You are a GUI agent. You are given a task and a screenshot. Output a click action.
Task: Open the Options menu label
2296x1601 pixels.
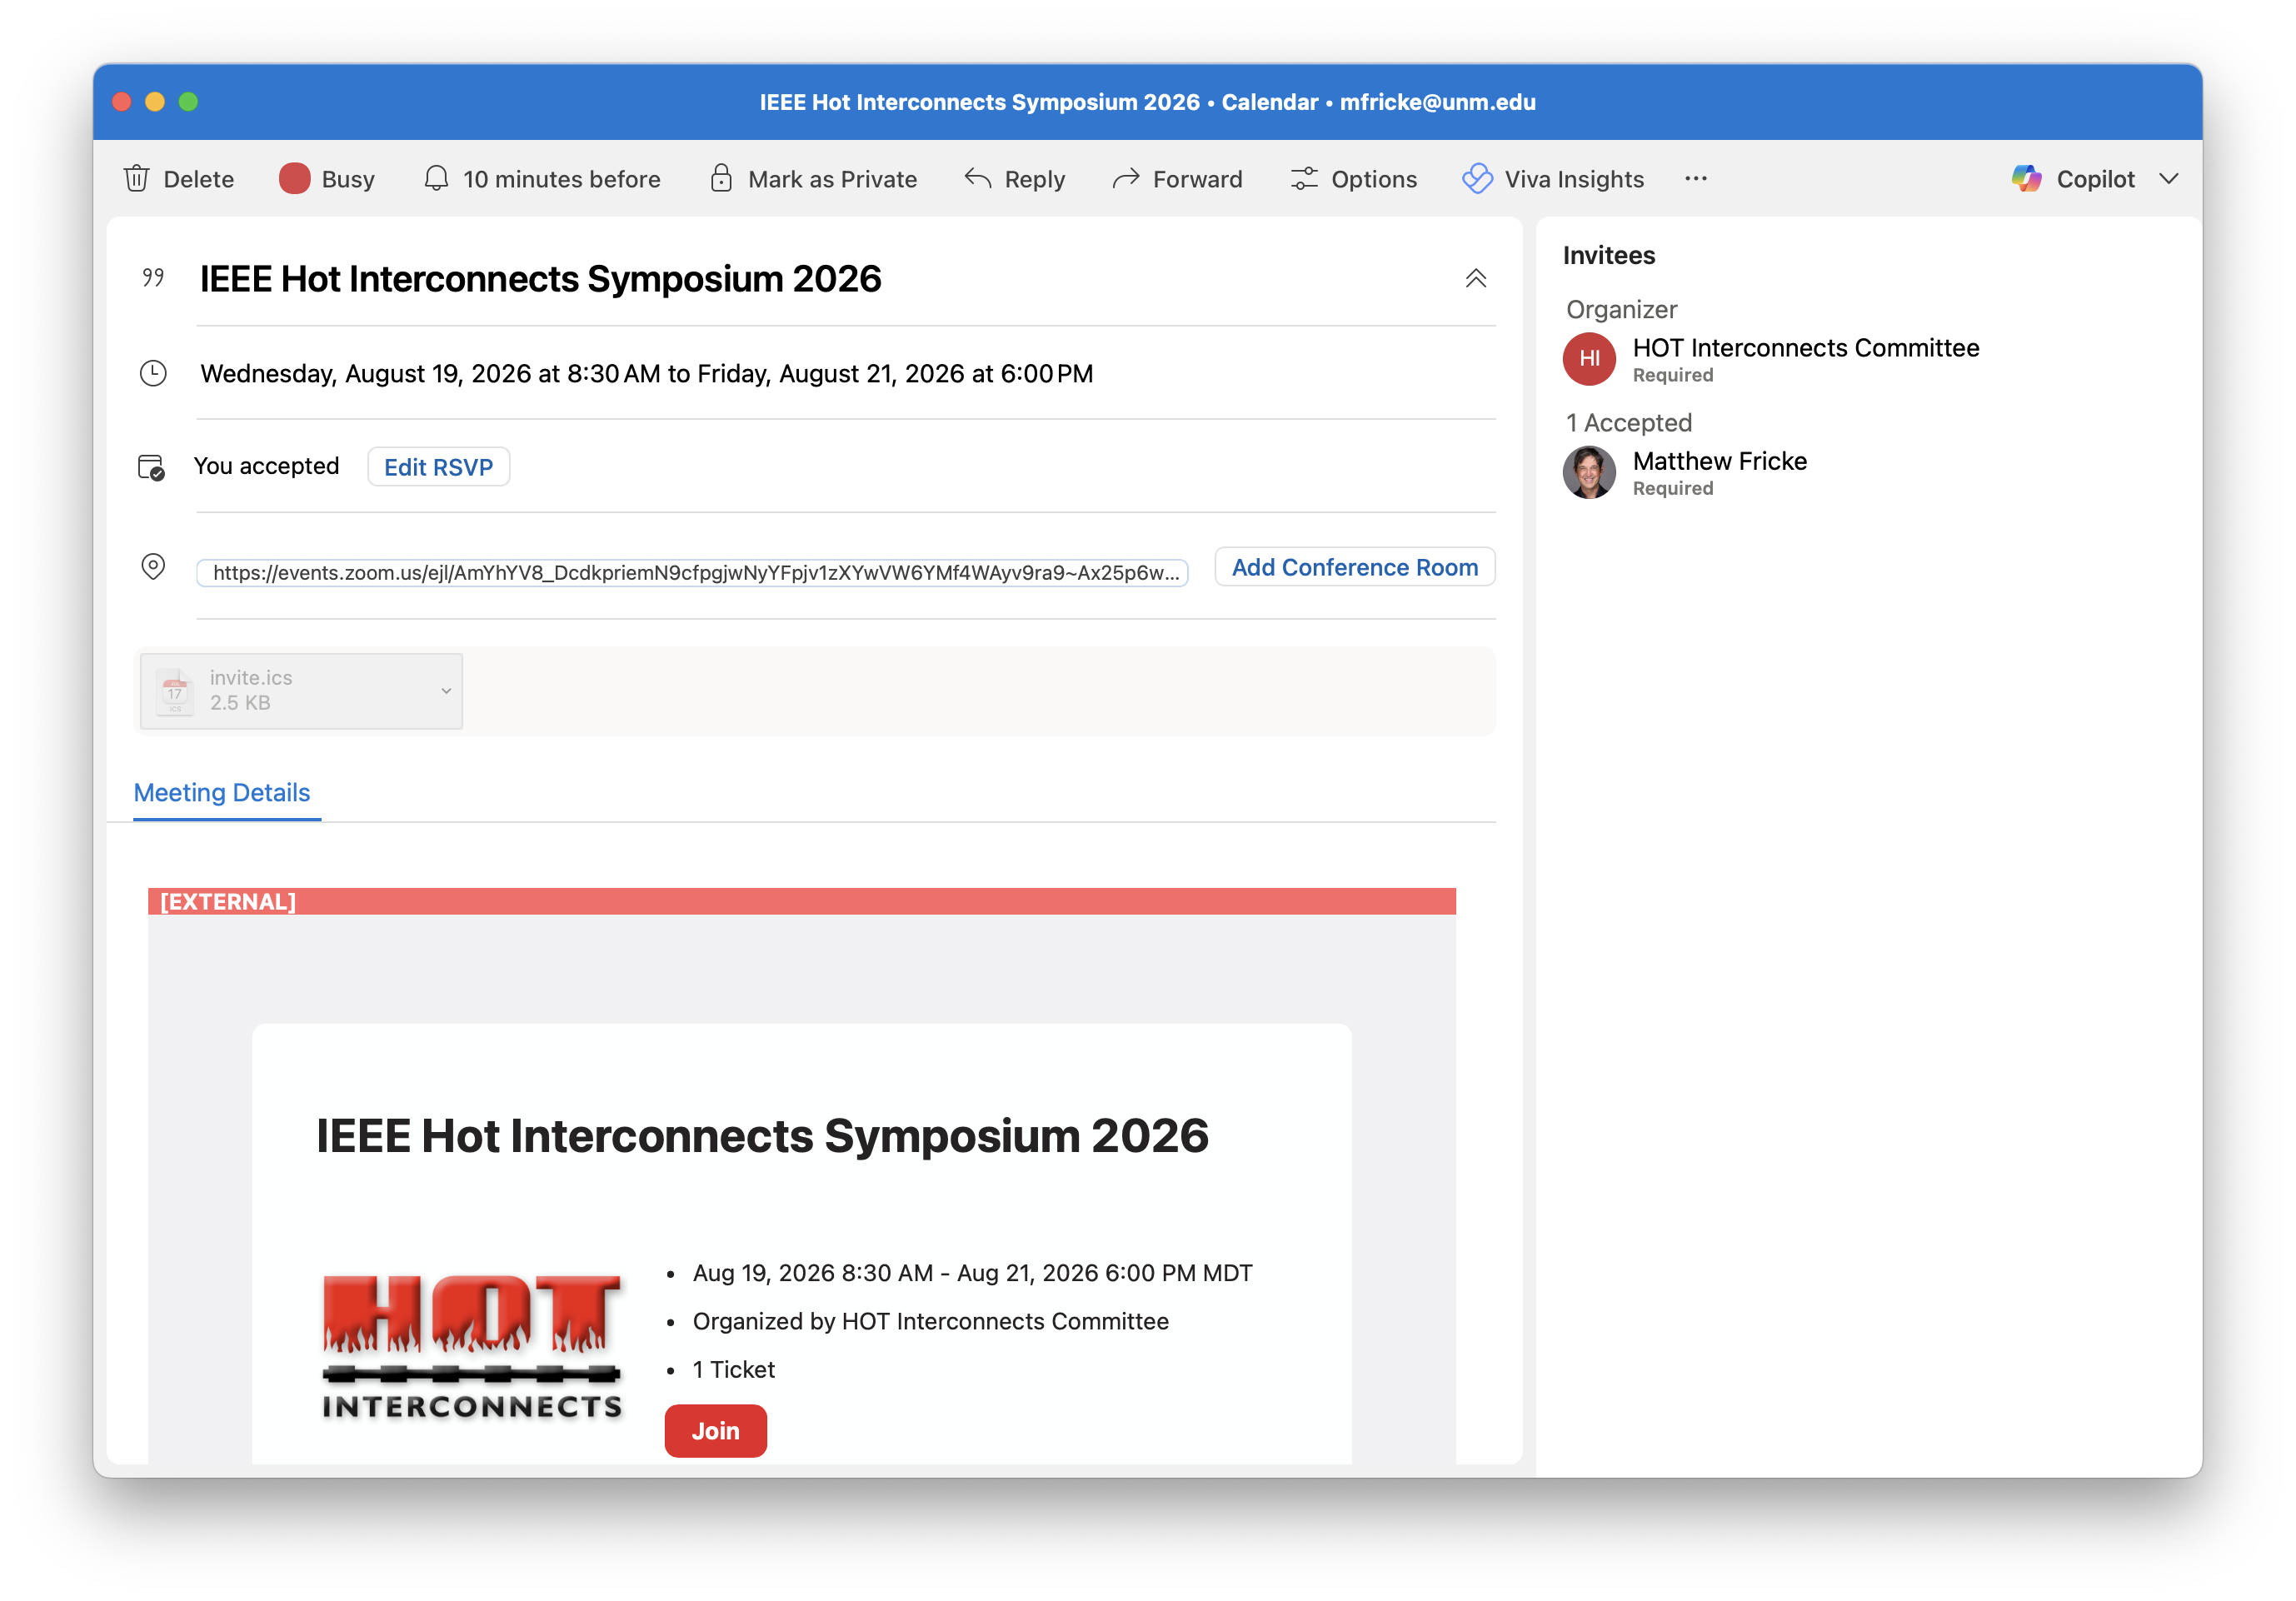point(1374,179)
